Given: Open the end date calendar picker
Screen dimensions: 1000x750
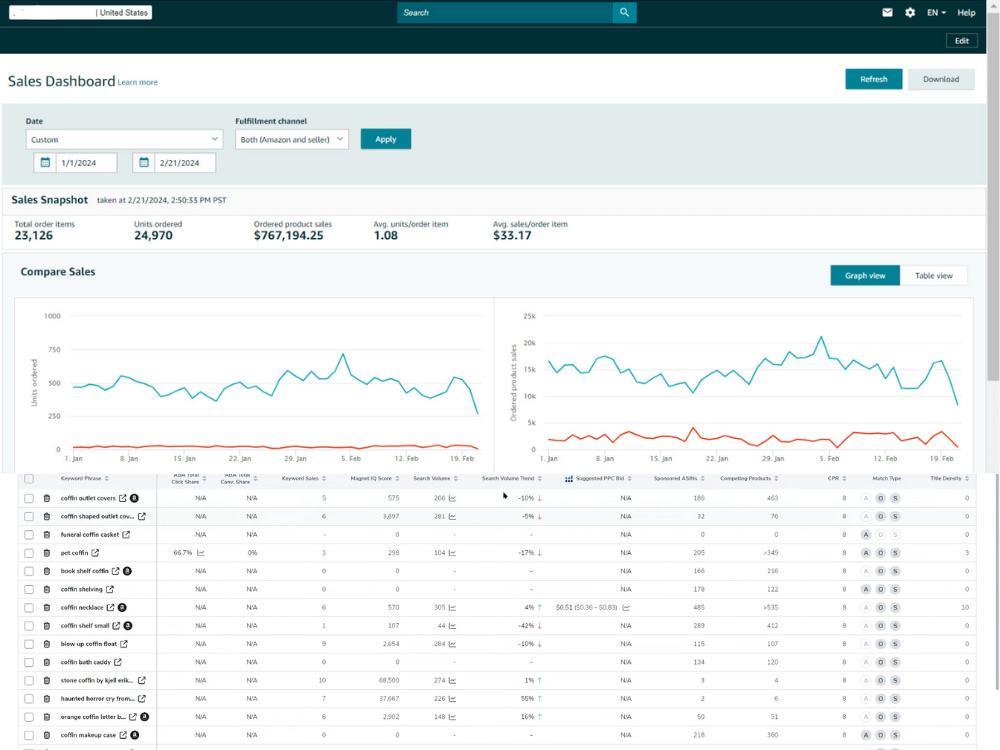Looking at the screenshot, I should click(x=144, y=163).
